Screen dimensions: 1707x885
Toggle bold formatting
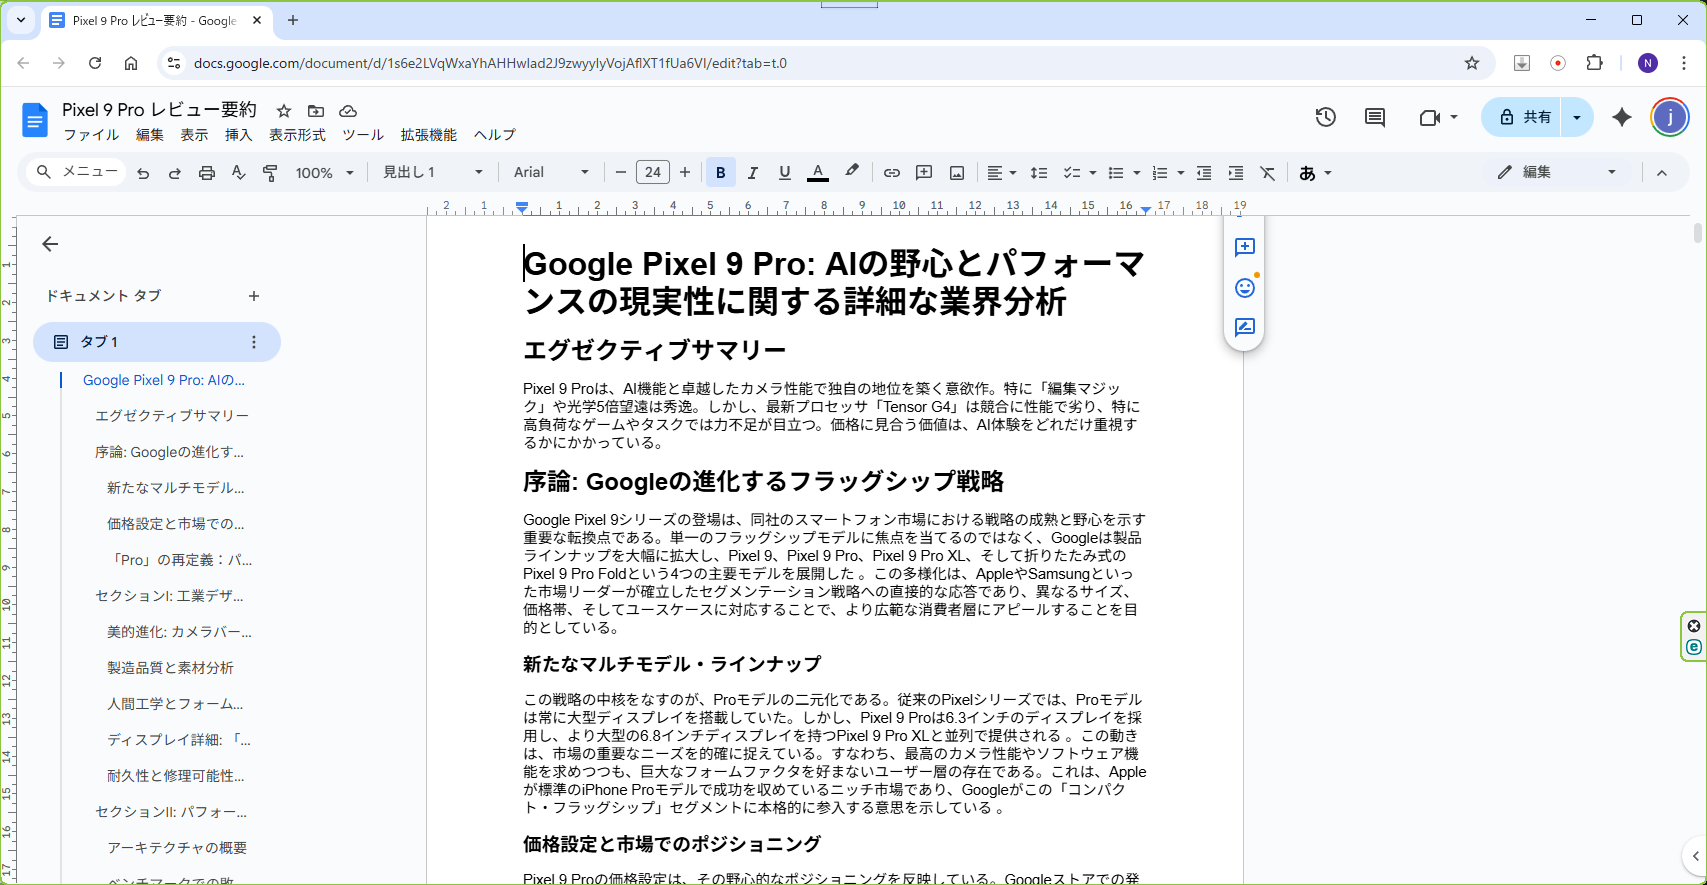(x=720, y=173)
